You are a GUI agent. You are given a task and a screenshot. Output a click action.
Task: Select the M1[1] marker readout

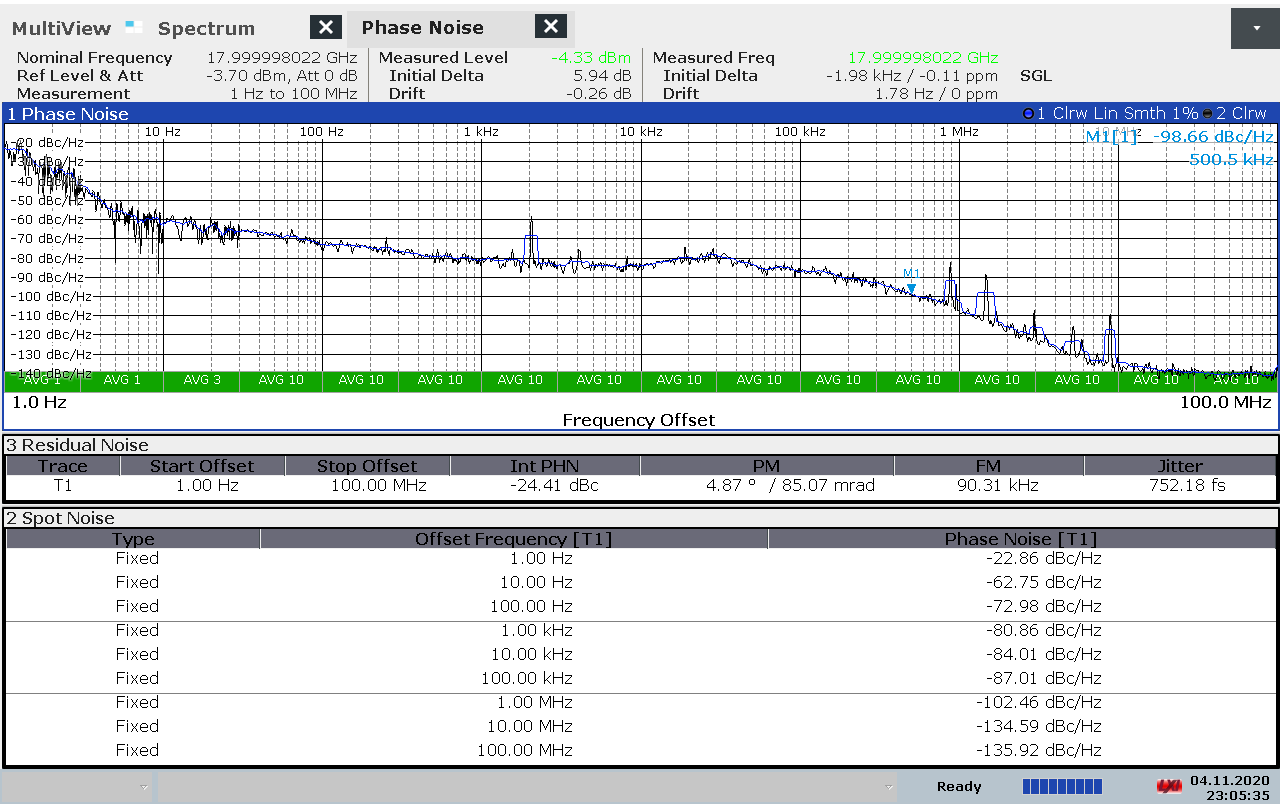pos(1180,137)
